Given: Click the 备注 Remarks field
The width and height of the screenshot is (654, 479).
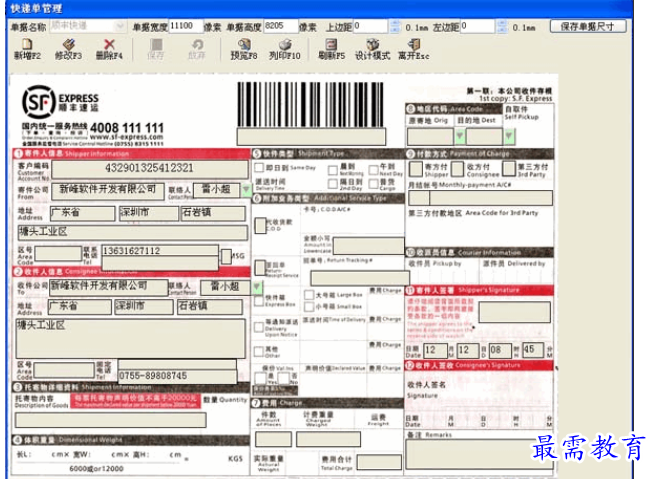Looking at the screenshot, I should [x=478, y=454].
